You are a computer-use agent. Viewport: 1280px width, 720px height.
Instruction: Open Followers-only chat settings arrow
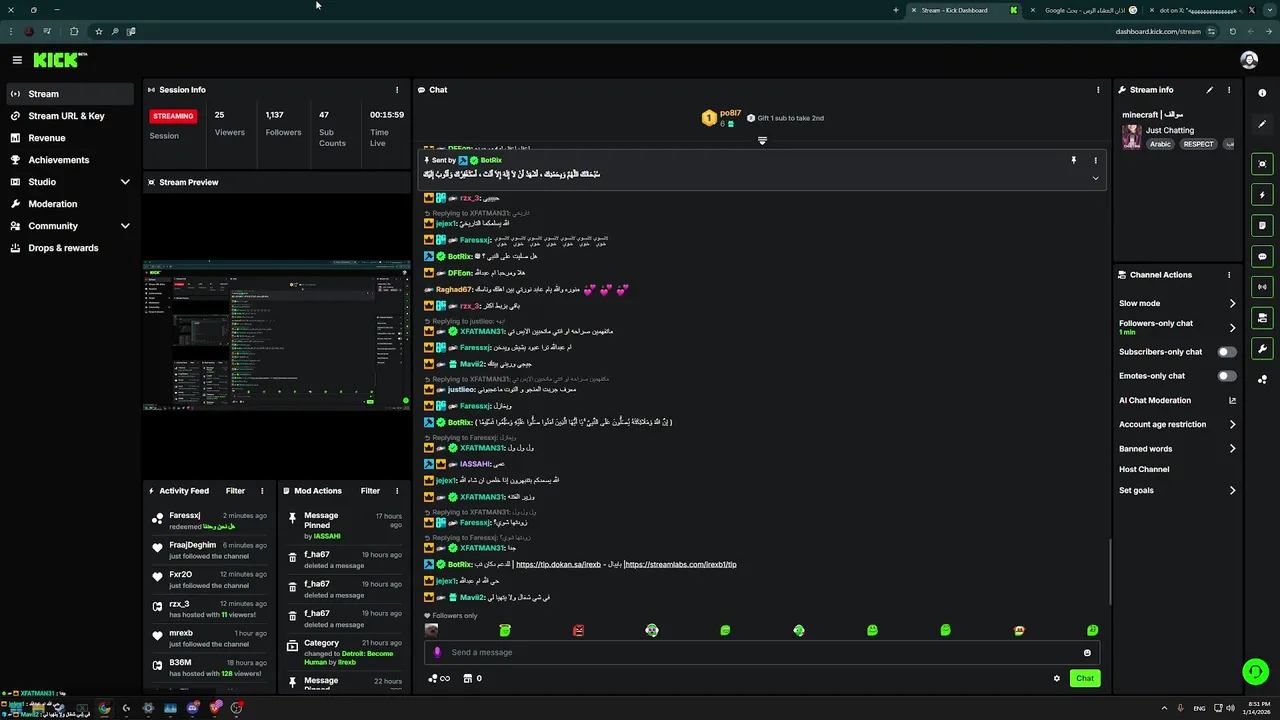click(1232, 327)
